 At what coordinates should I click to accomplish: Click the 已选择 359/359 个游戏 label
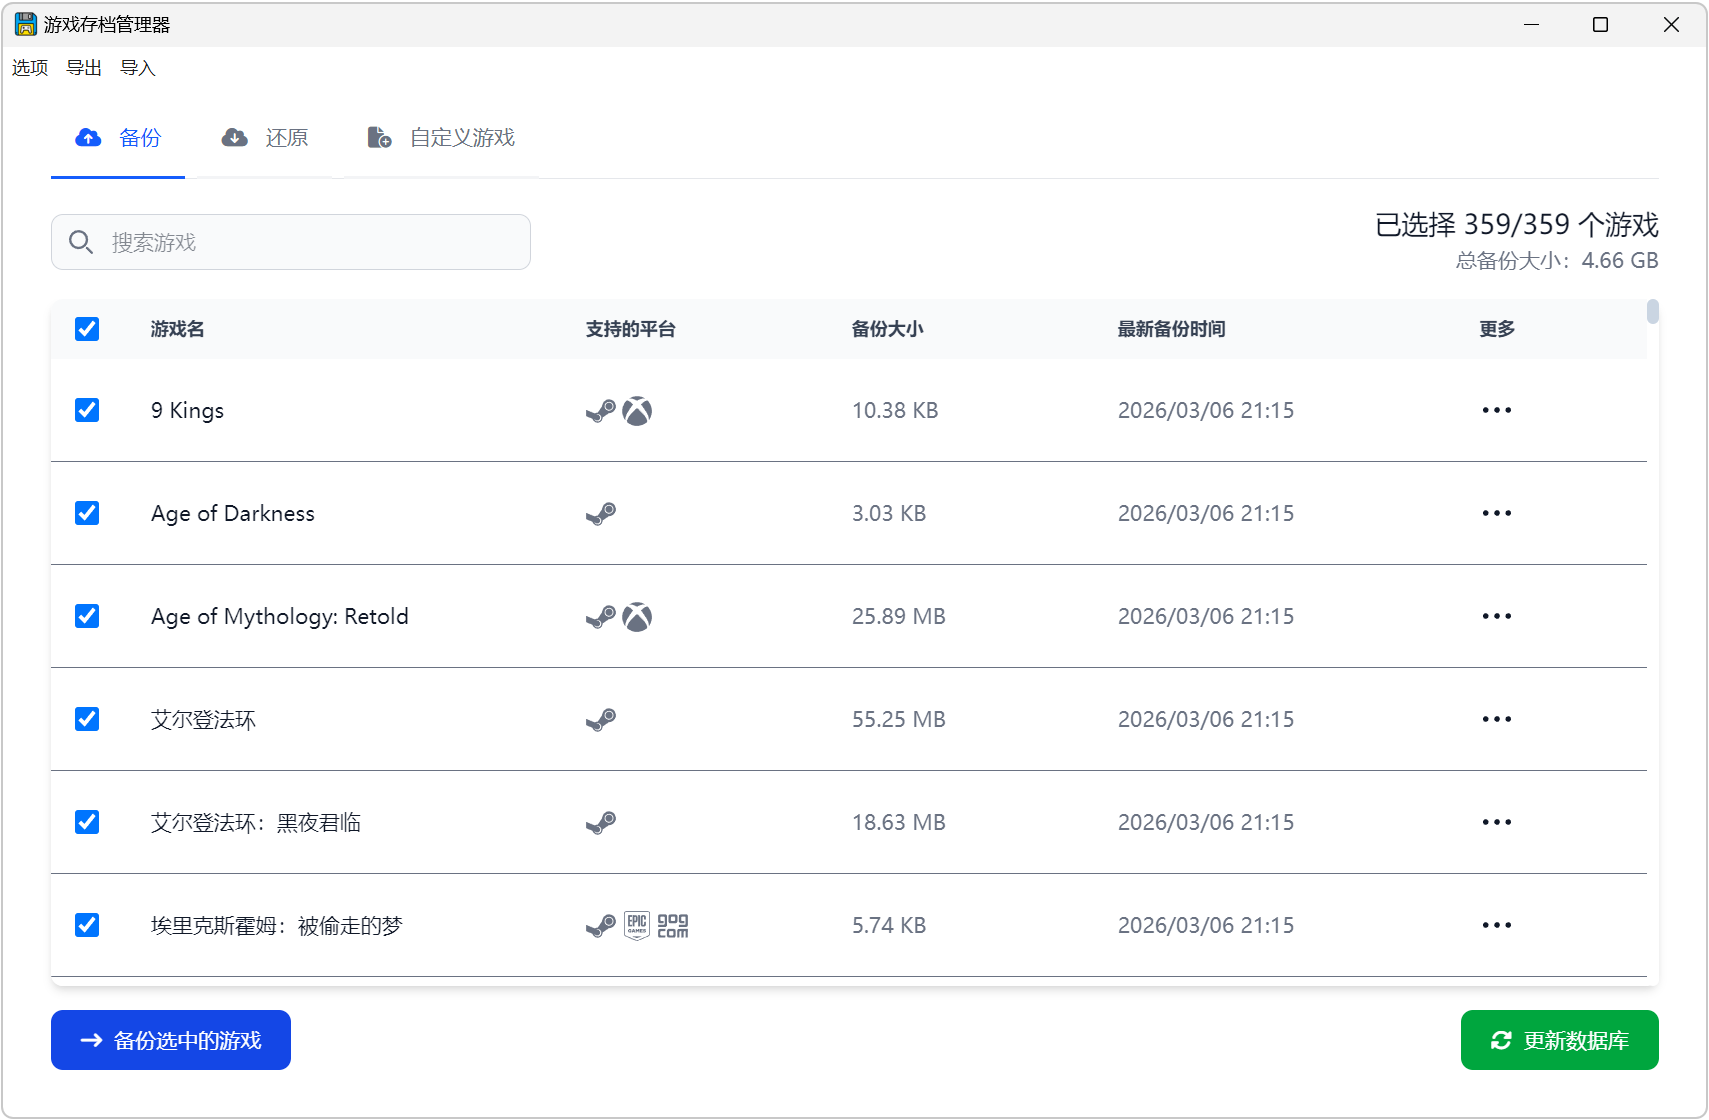click(1517, 224)
